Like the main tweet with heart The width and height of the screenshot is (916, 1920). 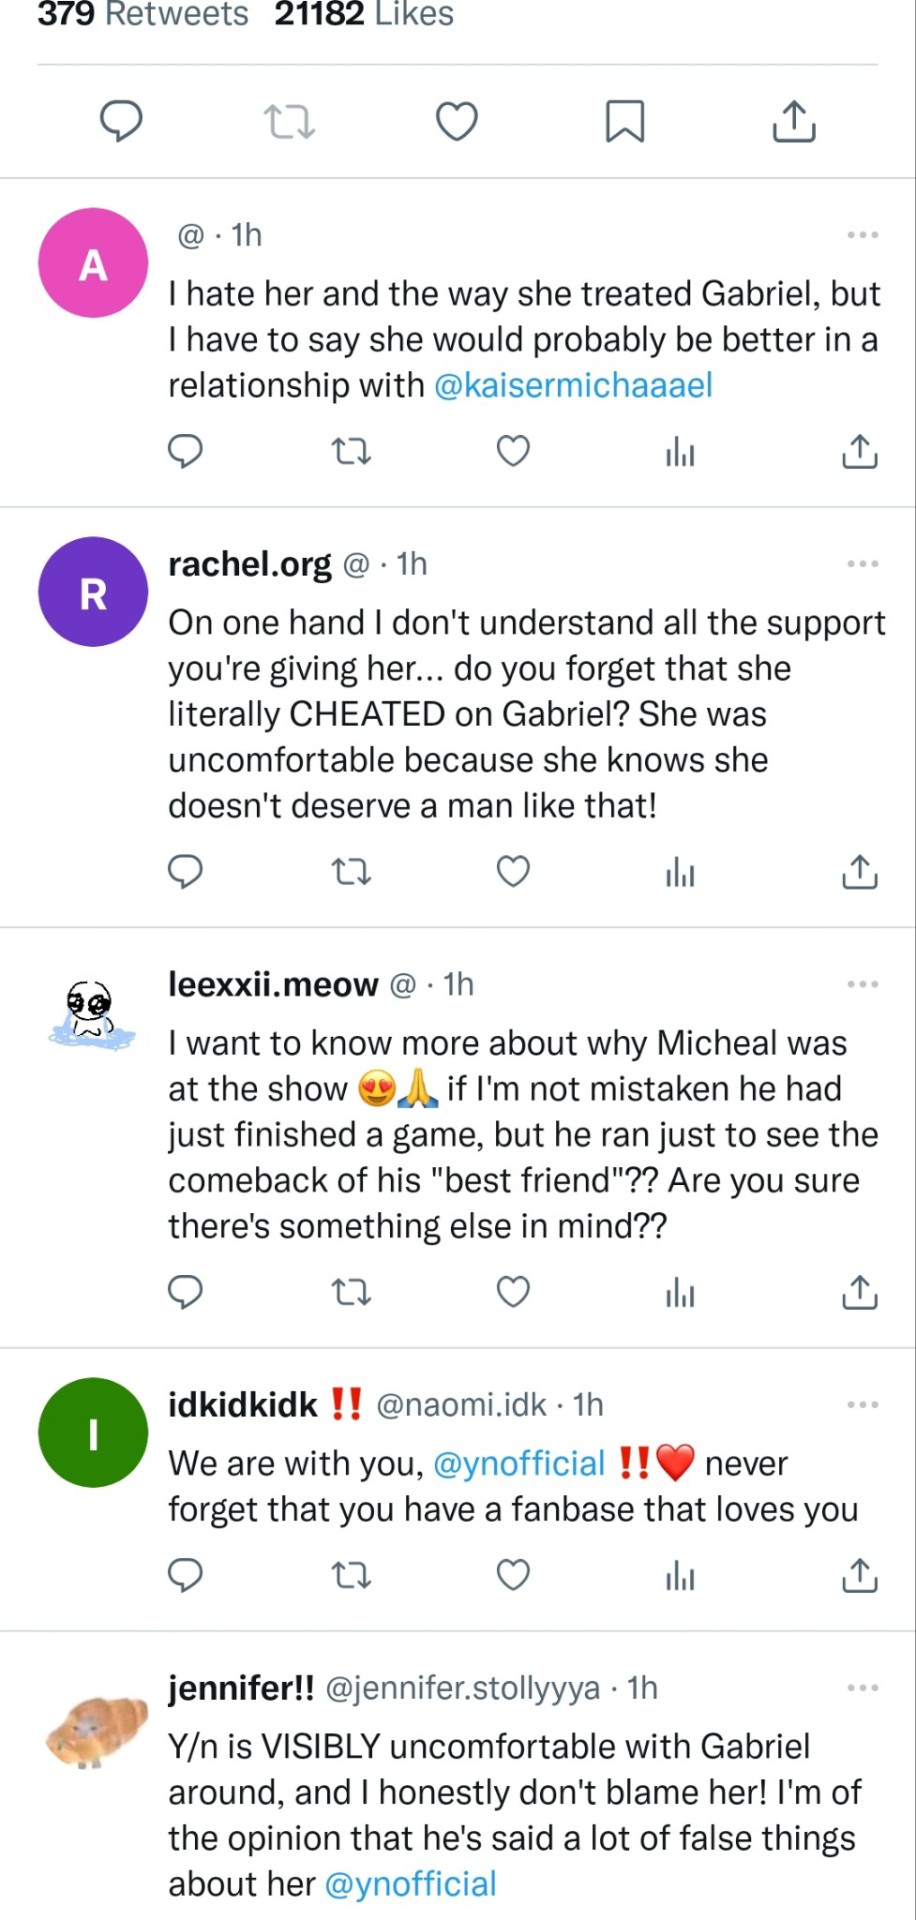[457, 122]
